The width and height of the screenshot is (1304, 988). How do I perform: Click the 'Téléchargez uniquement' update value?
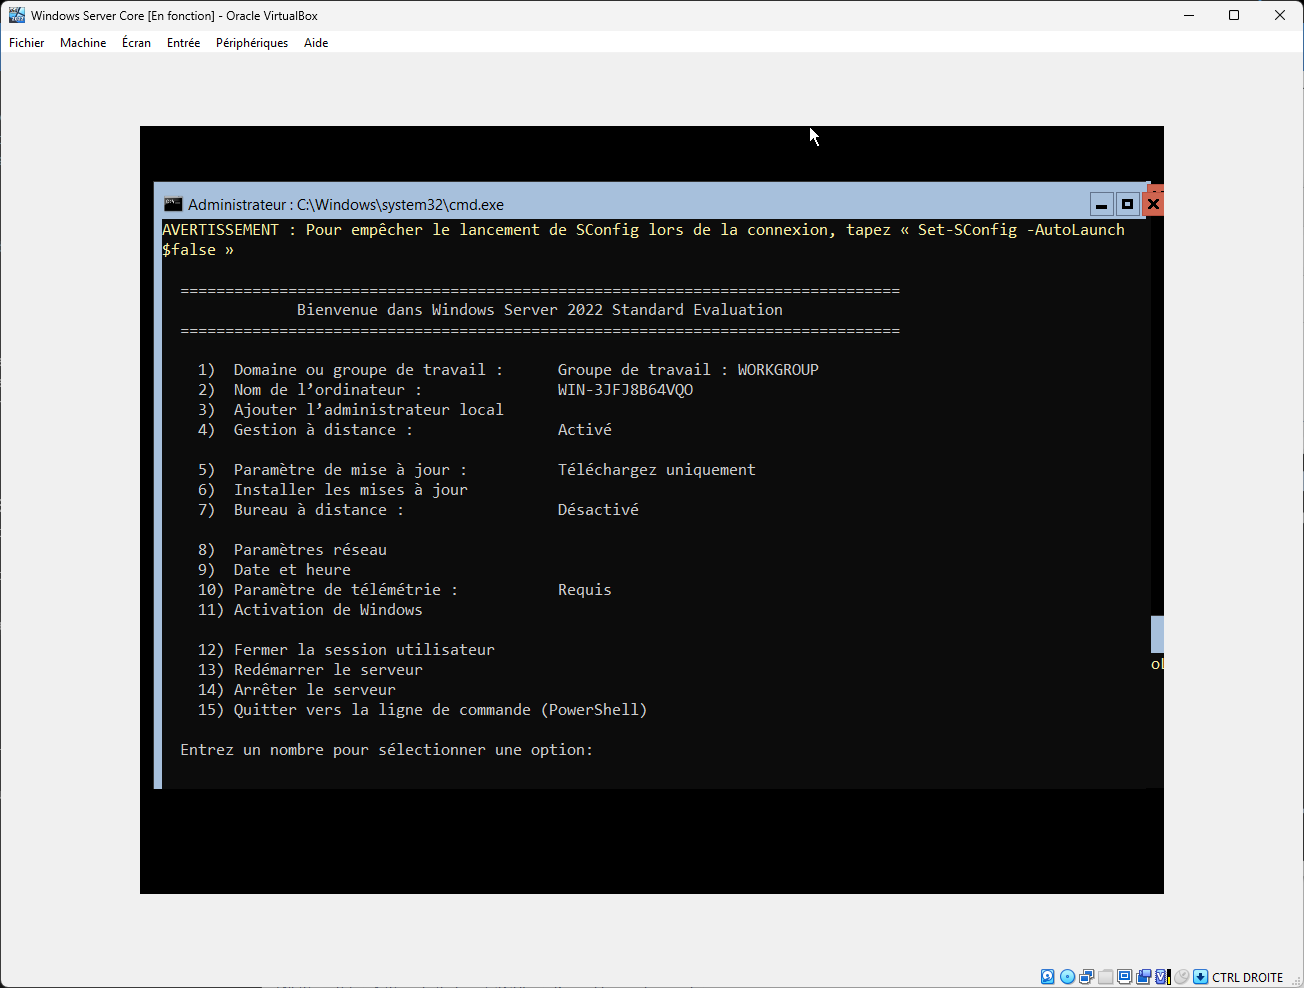click(x=656, y=470)
